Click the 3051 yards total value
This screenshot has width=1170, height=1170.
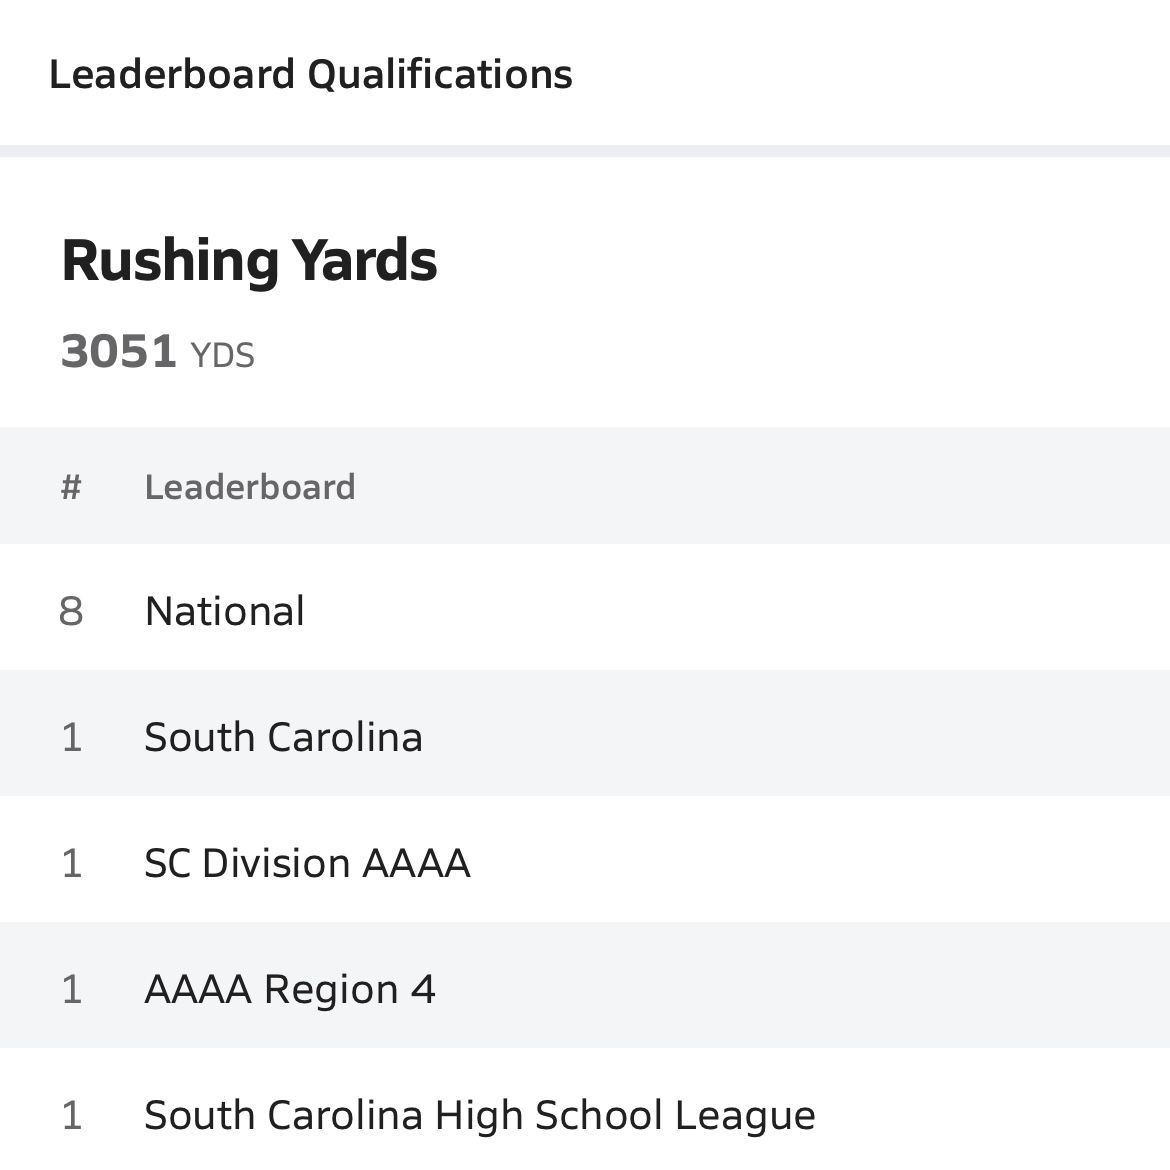(x=118, y=352)
